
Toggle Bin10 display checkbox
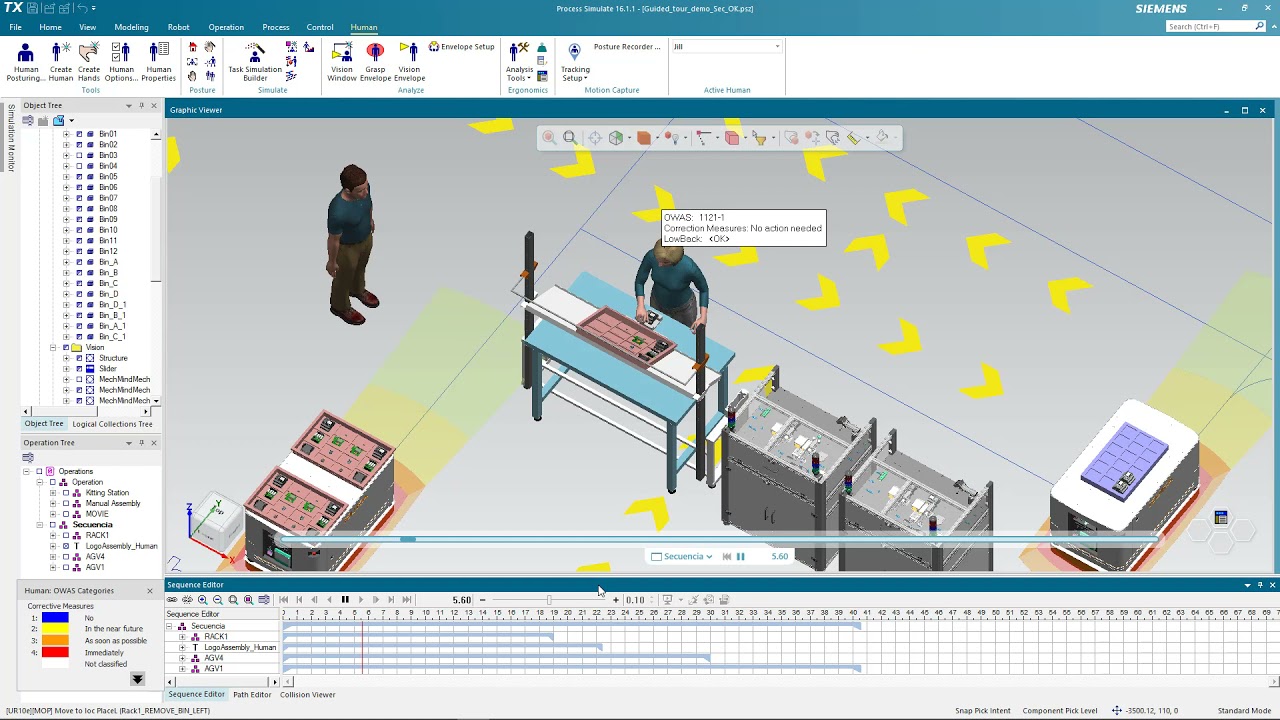click(x=79, y=230)
